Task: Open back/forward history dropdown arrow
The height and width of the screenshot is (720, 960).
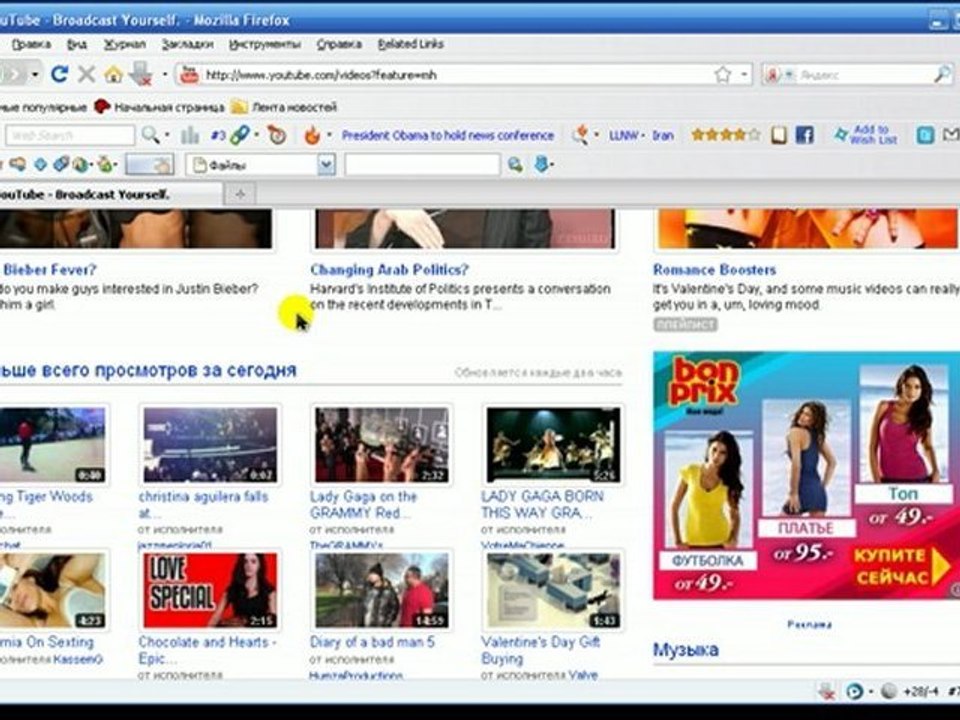Action: (36, 75)
